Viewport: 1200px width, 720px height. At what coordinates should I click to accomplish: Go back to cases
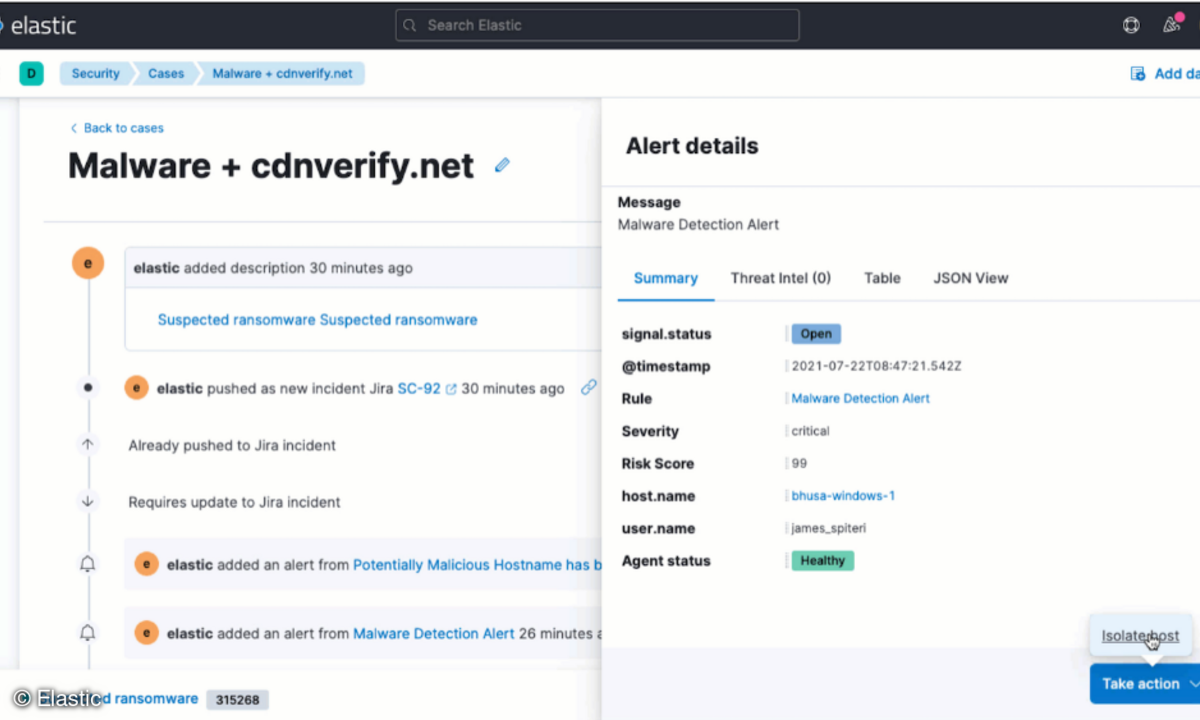117,128
